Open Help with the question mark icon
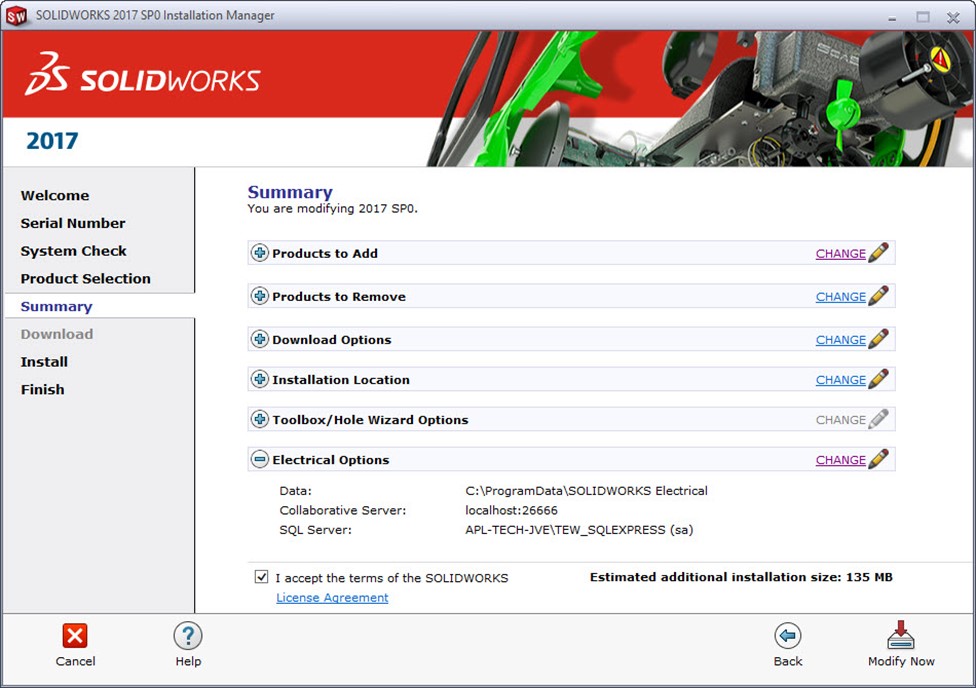The image size is (976, 688). [x=188, y=636]
